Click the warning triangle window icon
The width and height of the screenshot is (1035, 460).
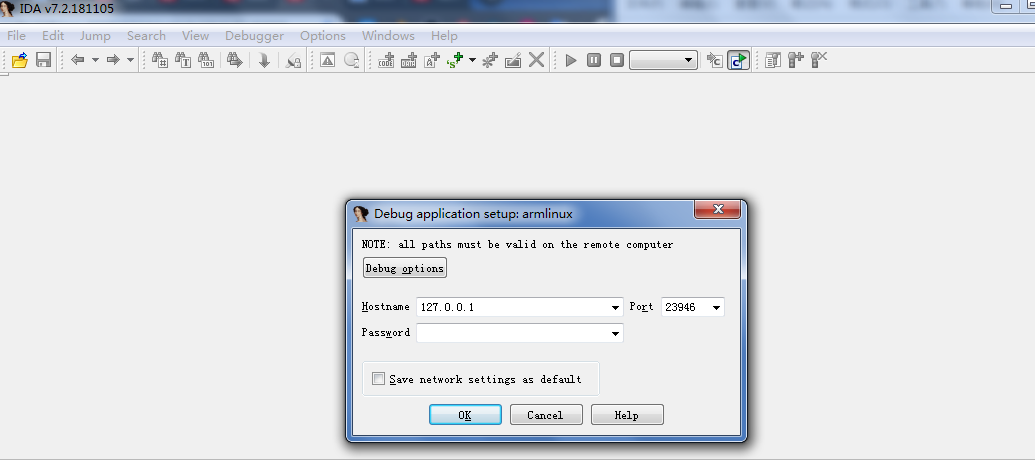coord(327,60)
